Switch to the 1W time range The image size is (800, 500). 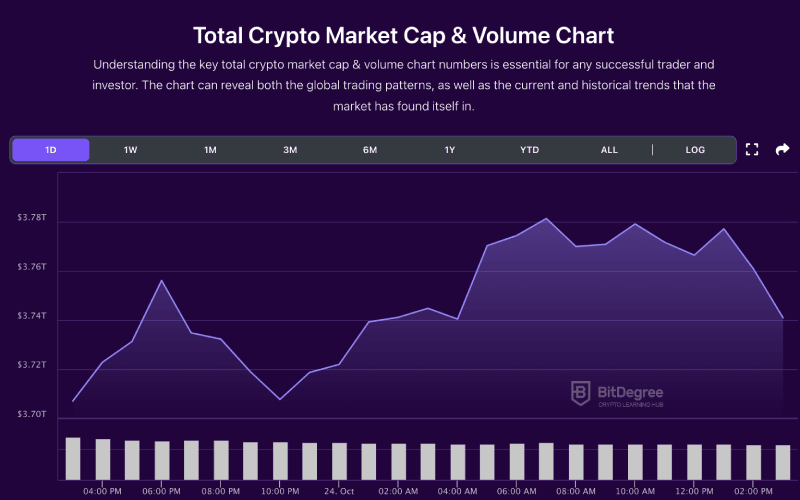coord(131,150)
